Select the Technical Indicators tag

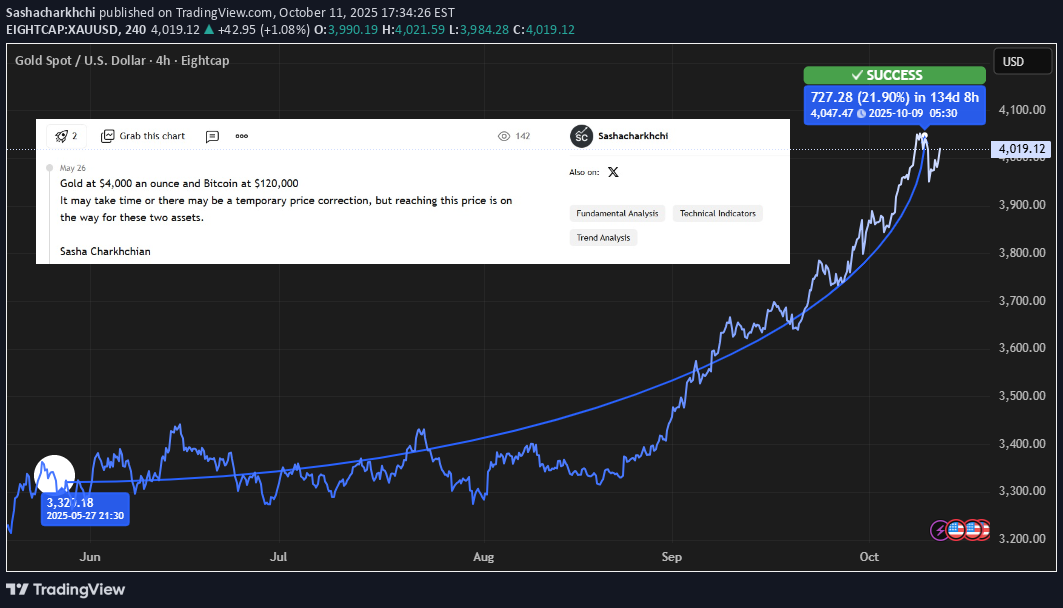[718, 213]
